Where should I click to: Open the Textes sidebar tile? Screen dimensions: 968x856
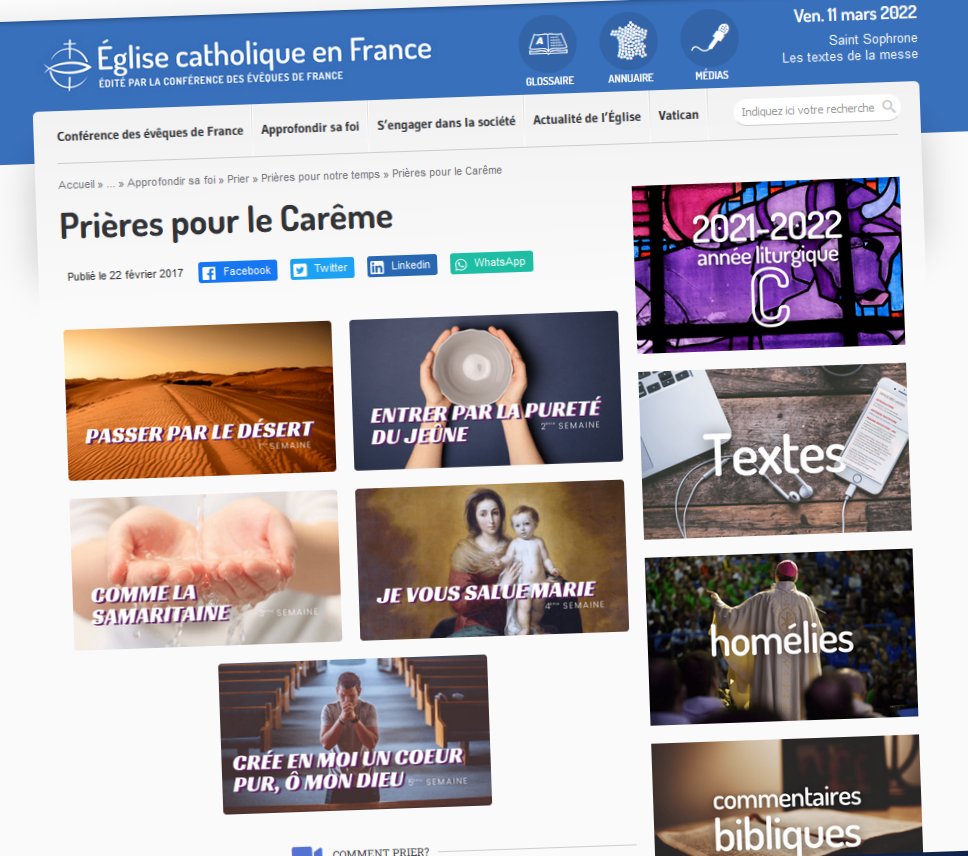click(775, 451)
